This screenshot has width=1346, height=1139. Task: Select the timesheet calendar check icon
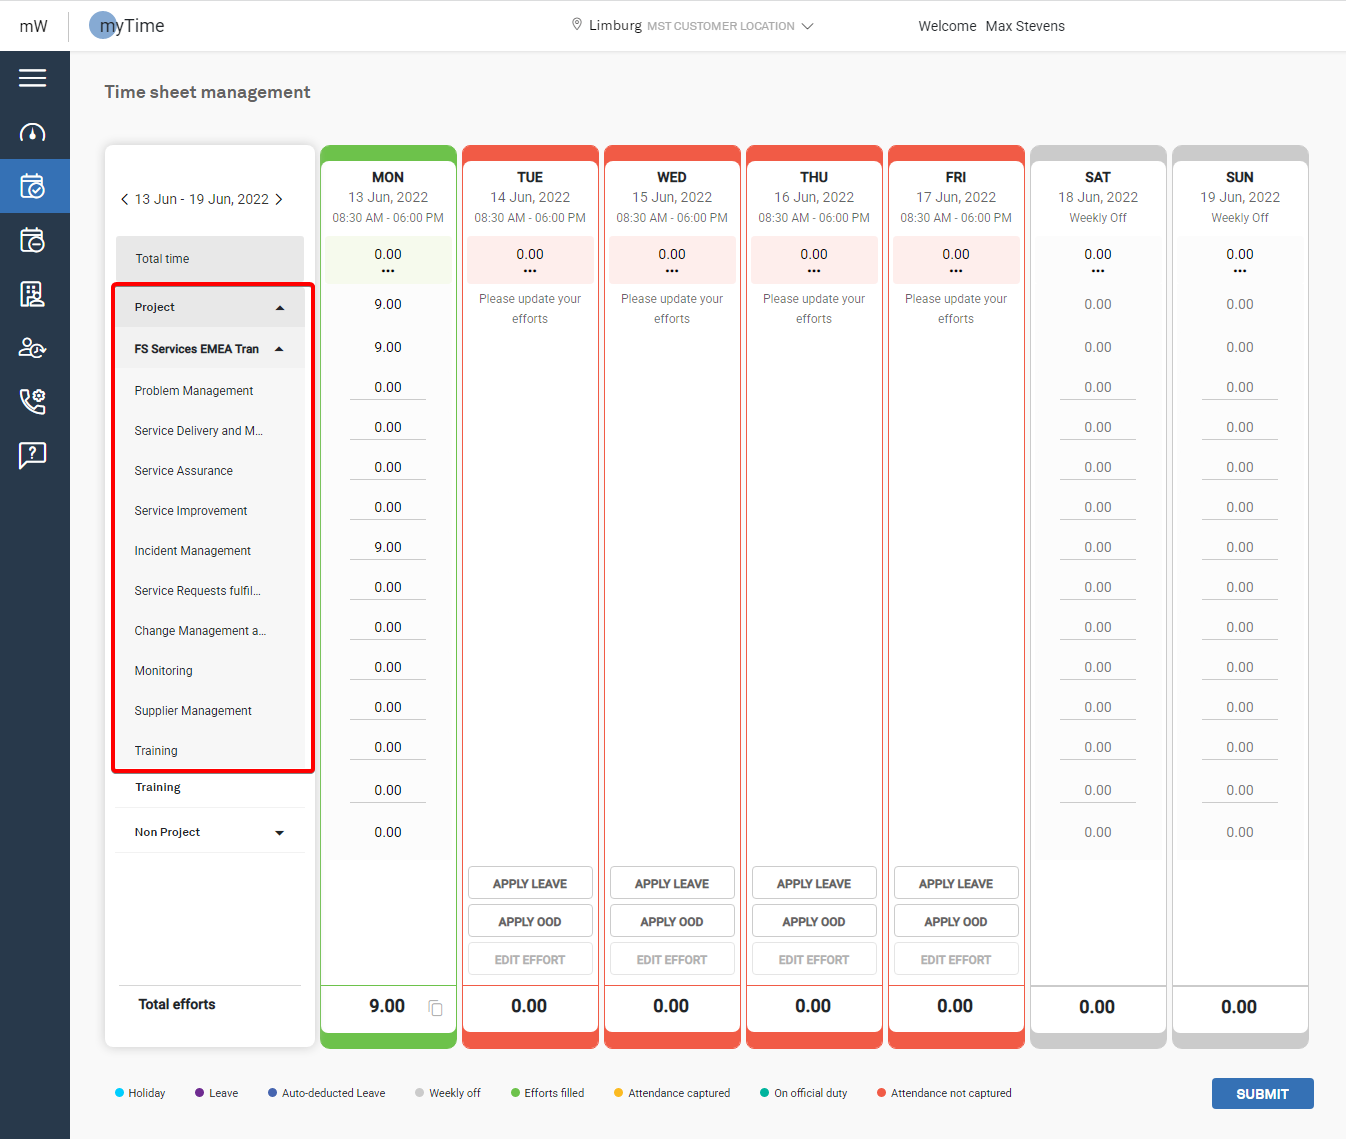[x=33, y=186]
